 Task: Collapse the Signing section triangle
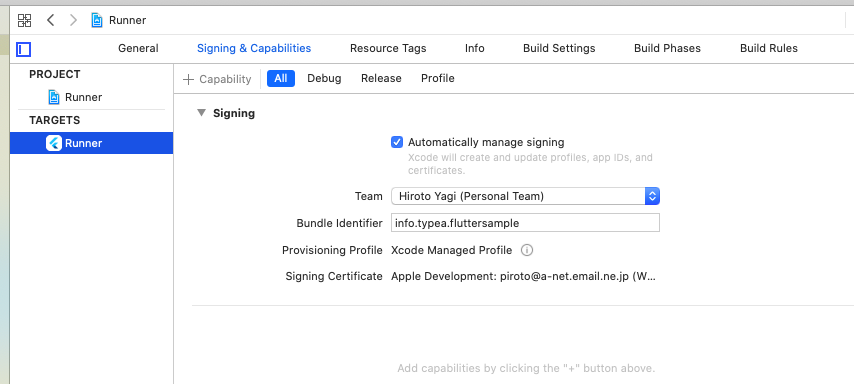click(x=202, y=113)
